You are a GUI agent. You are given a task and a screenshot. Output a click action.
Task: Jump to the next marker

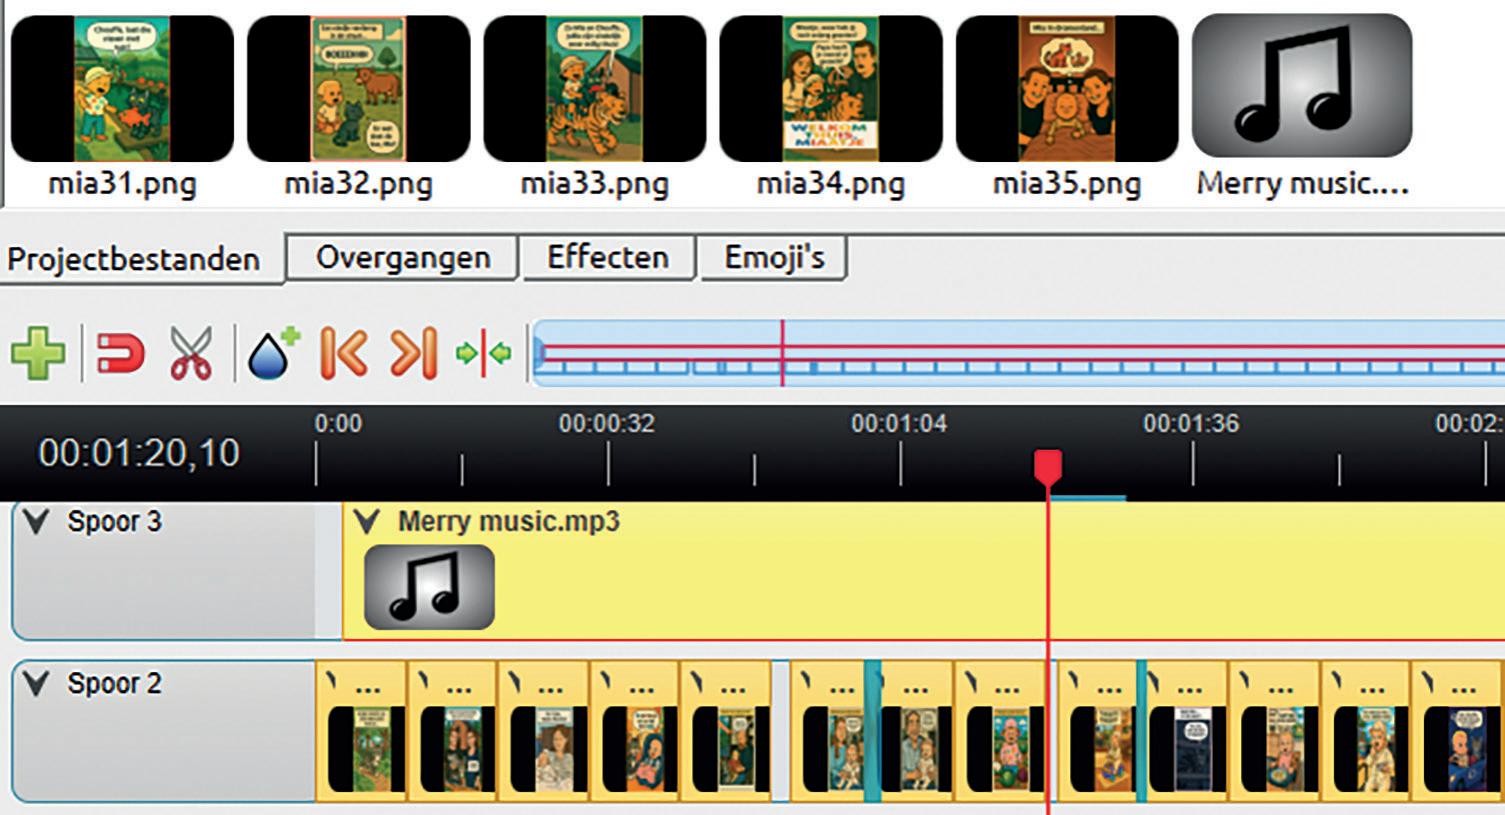coord(414,354)
